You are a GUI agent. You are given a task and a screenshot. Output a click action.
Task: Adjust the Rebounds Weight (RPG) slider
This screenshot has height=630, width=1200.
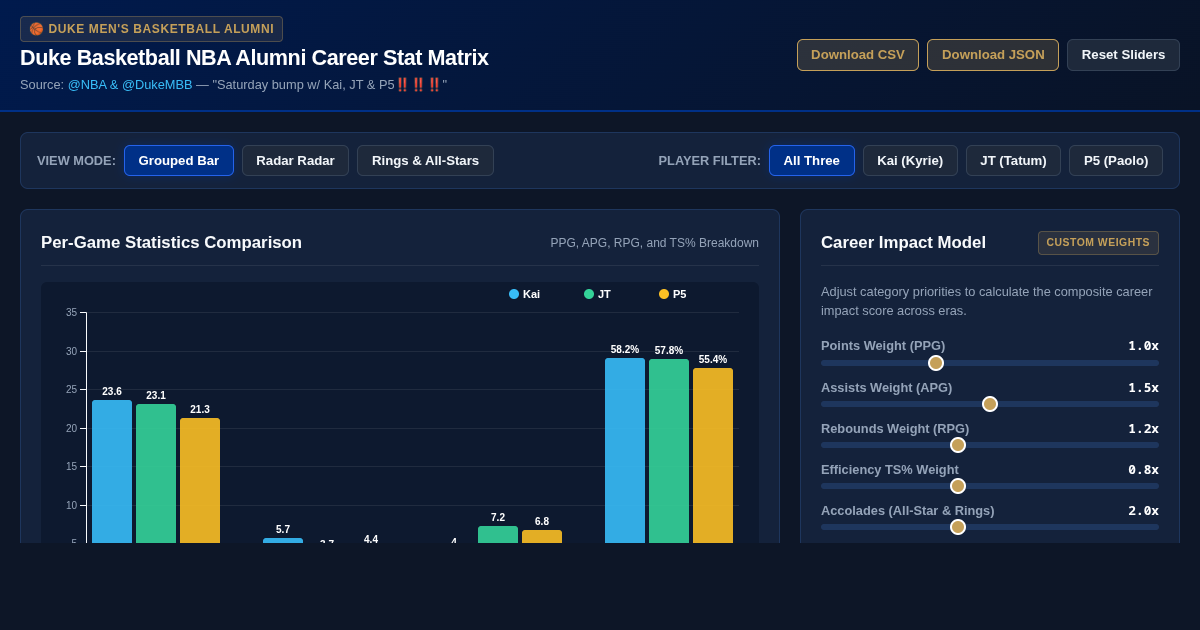tap(990, 445)
